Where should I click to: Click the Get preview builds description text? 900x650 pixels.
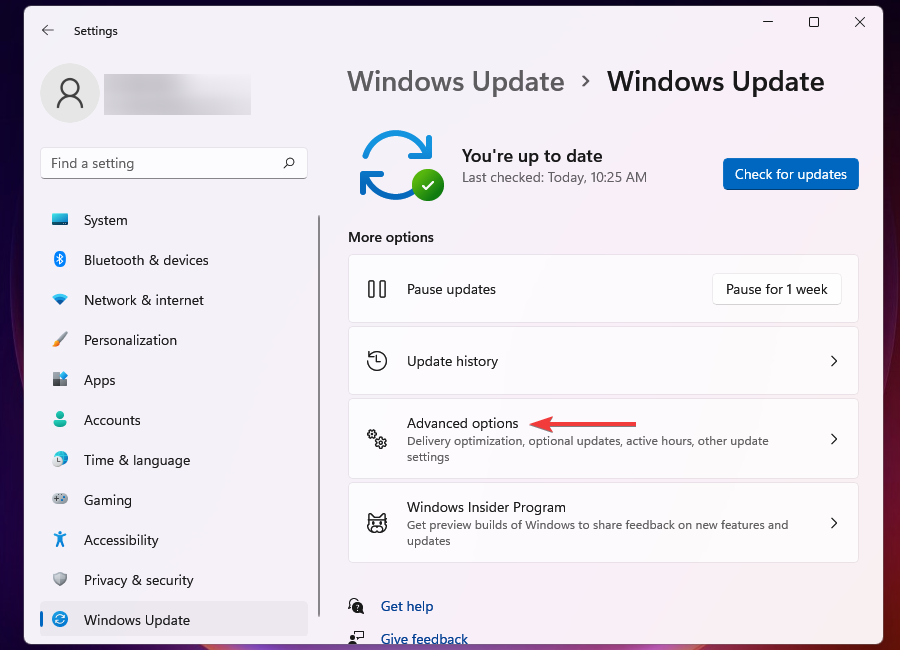(597, 532)
